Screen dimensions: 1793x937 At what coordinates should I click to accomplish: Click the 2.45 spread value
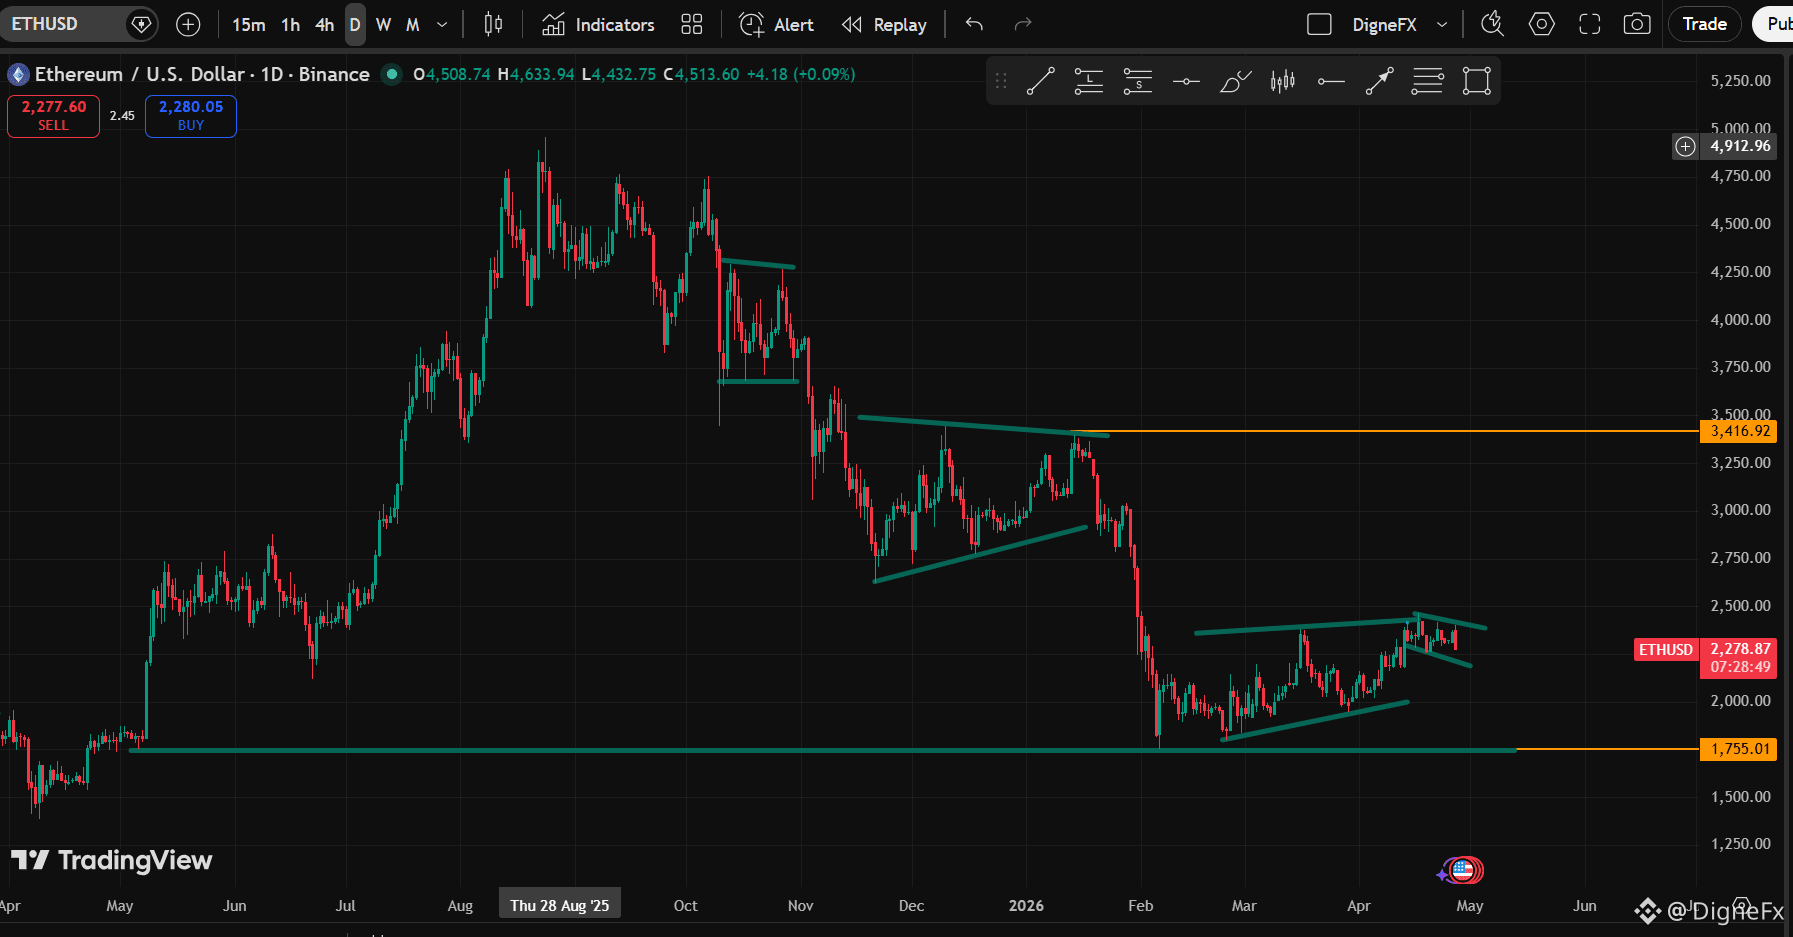tap(122, 116)
